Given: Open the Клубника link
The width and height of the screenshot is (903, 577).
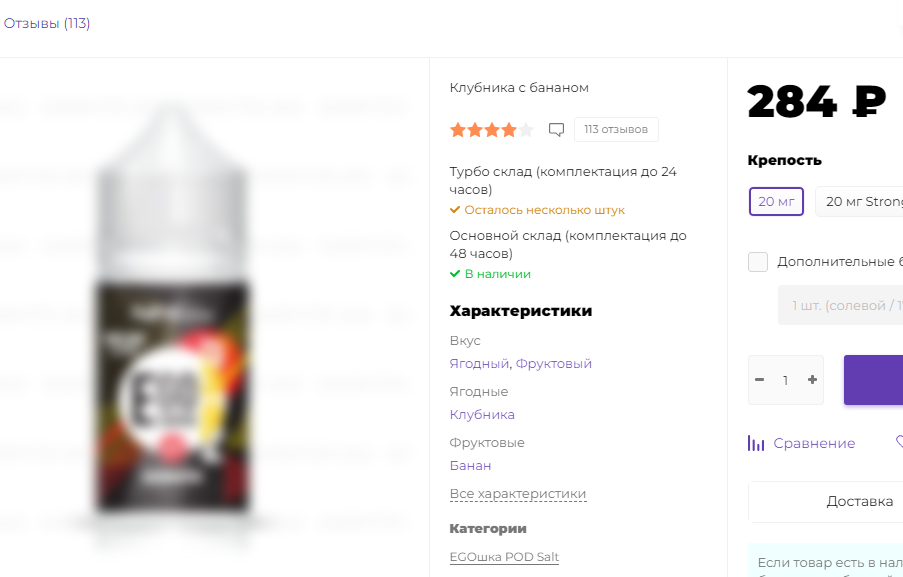Looking at the screenshot, I should point(482,415).
